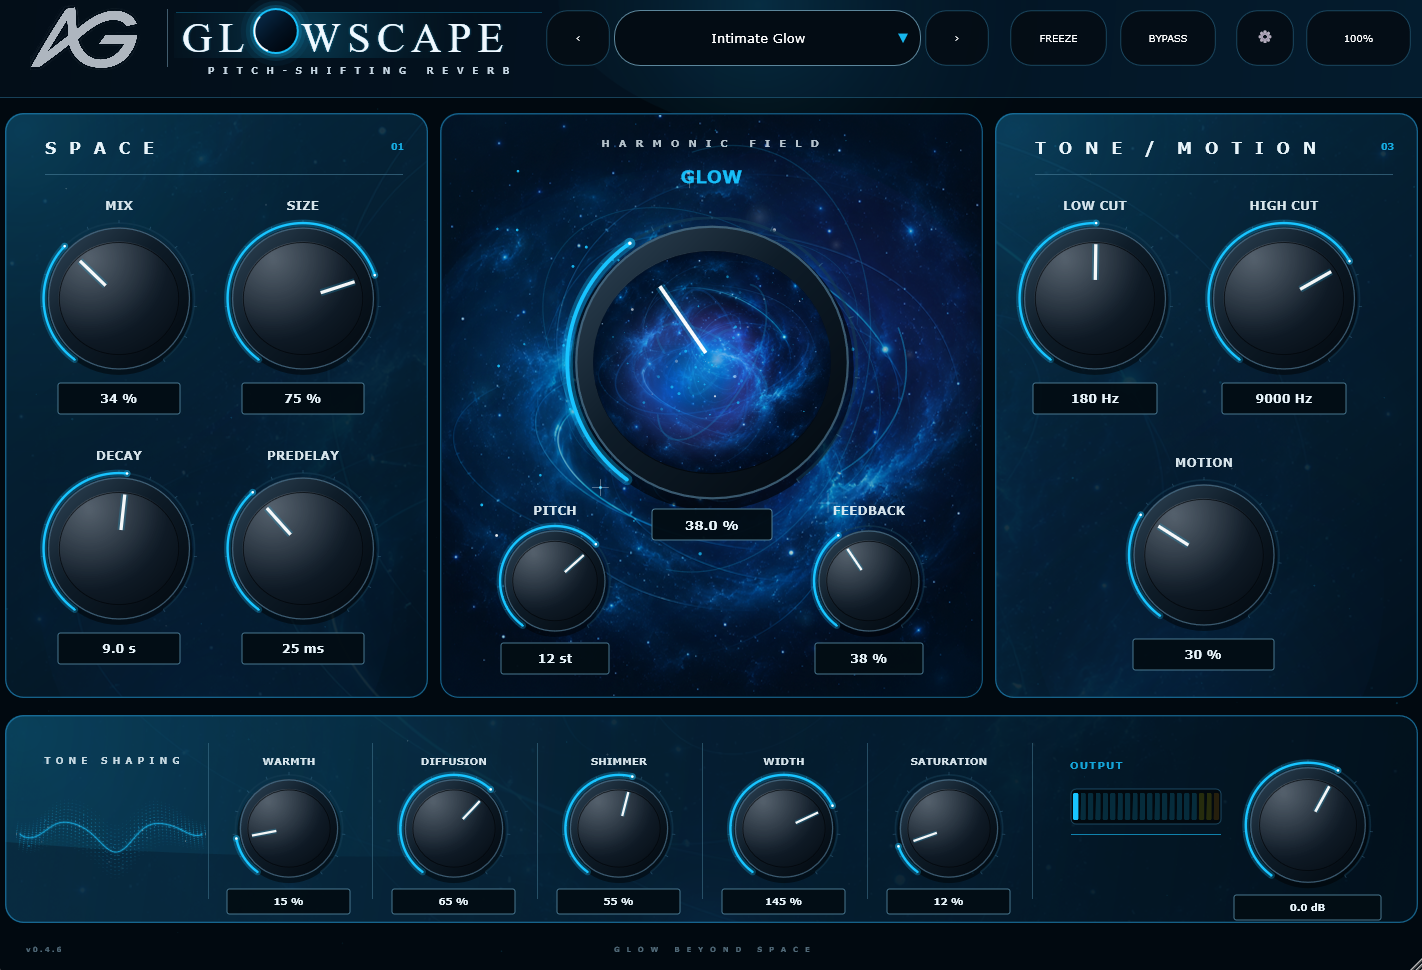Screen dimensions: 1422x970
Task: Toggle the BYPASS button
Action: (x=1168, y=38)
